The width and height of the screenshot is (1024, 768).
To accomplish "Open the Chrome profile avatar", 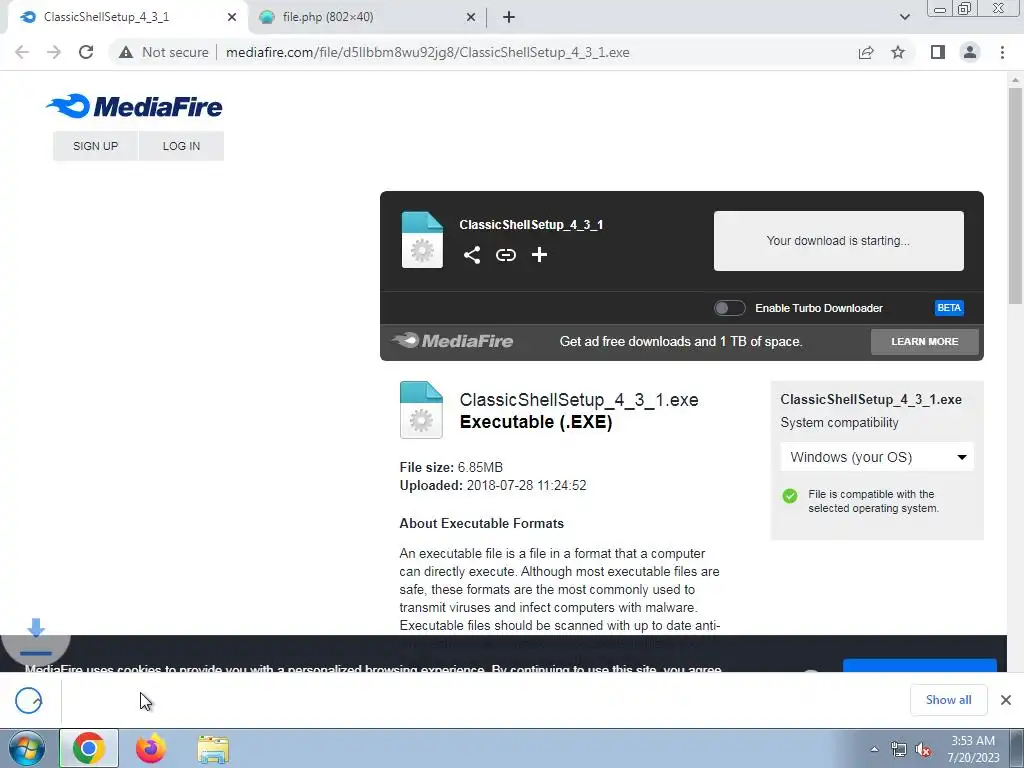I will [970, 52].
